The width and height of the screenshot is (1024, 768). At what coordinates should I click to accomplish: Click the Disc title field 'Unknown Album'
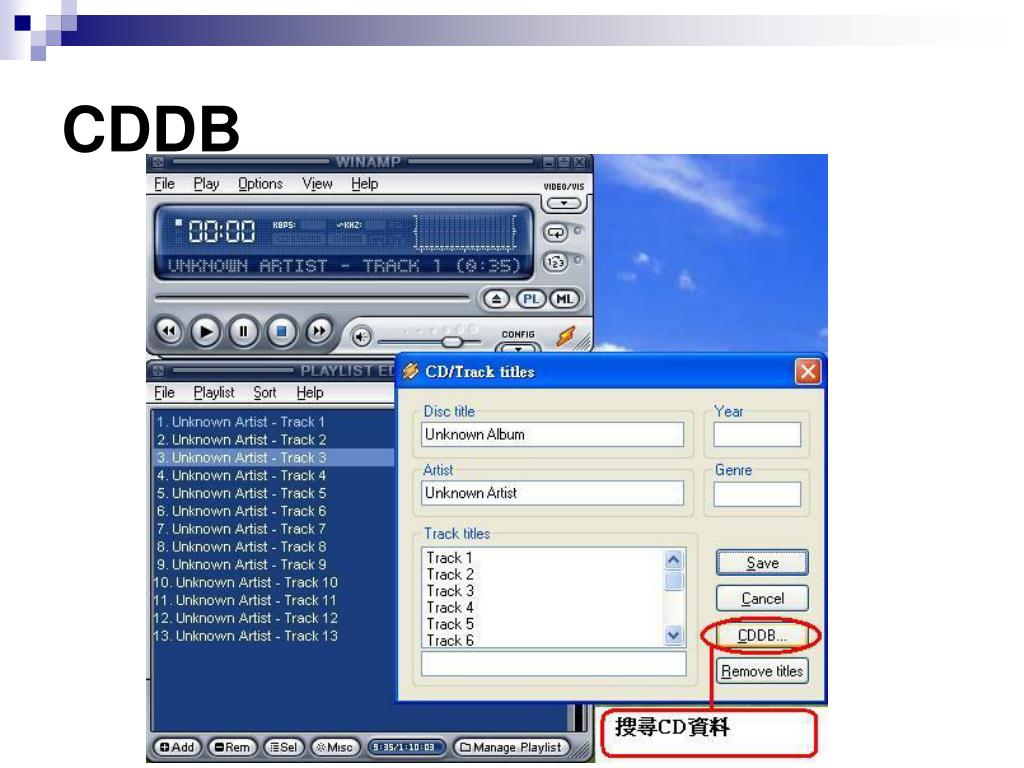[x=552, y=434]
